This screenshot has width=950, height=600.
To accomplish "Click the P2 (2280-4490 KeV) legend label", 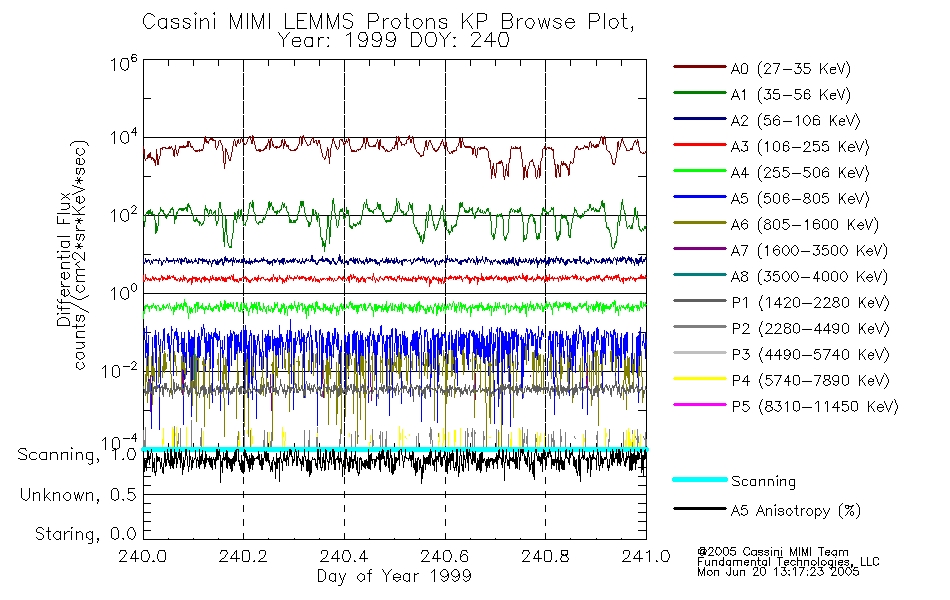I will coord(810,328).
